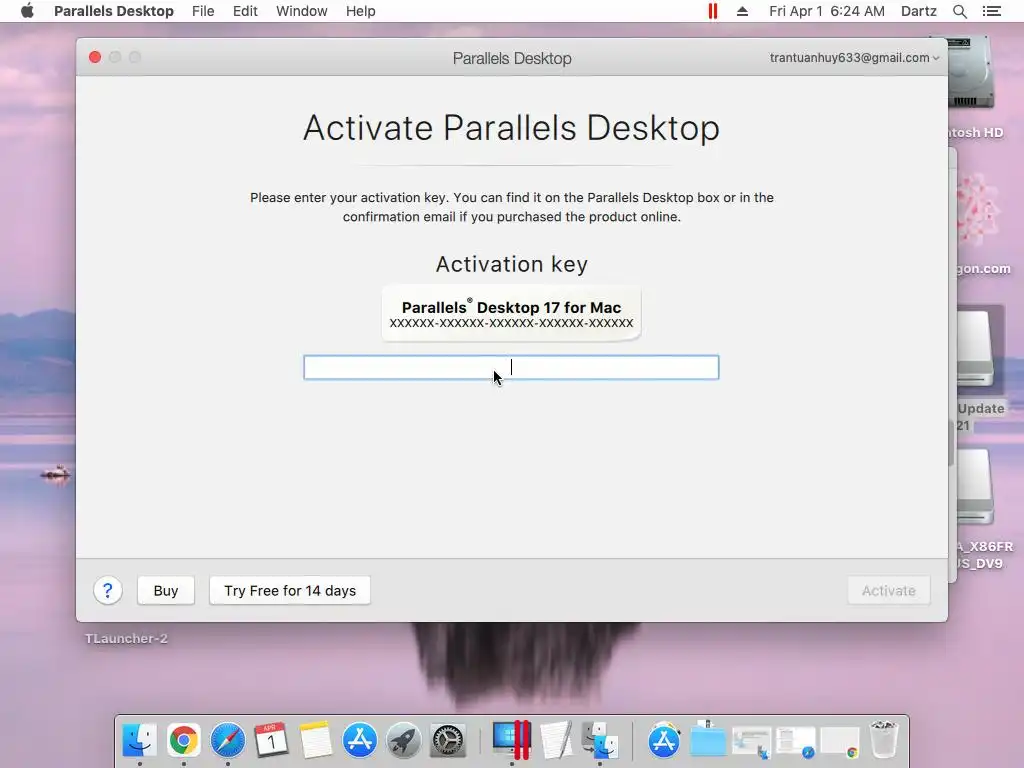Click the Parallels Desktop 17 key sample image
The width and height of the screenshot is (1024, 768).
[x=511, y=313]
